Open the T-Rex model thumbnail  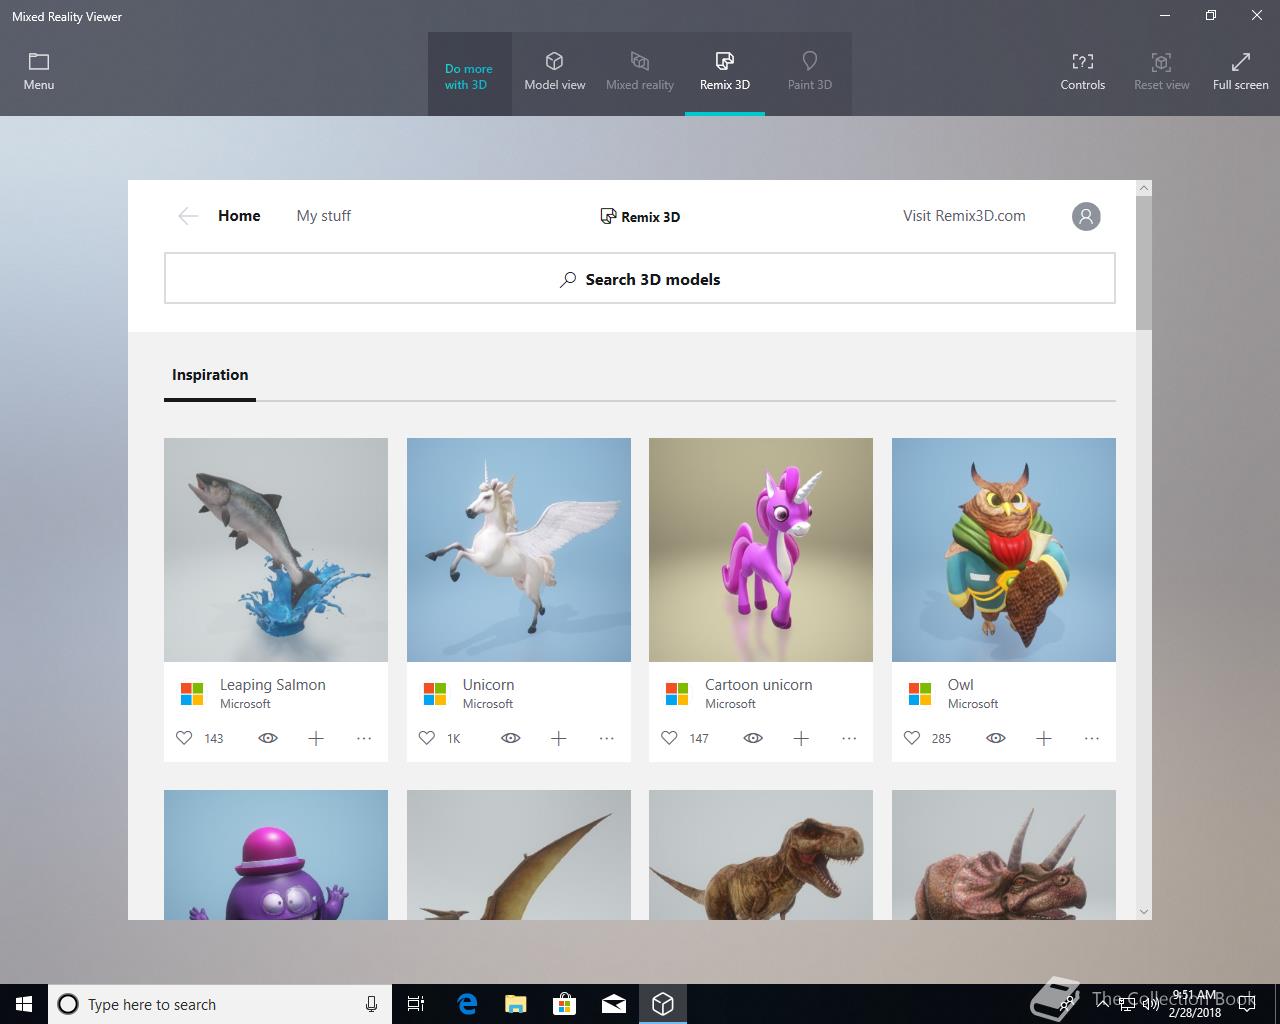coord(761,855)
